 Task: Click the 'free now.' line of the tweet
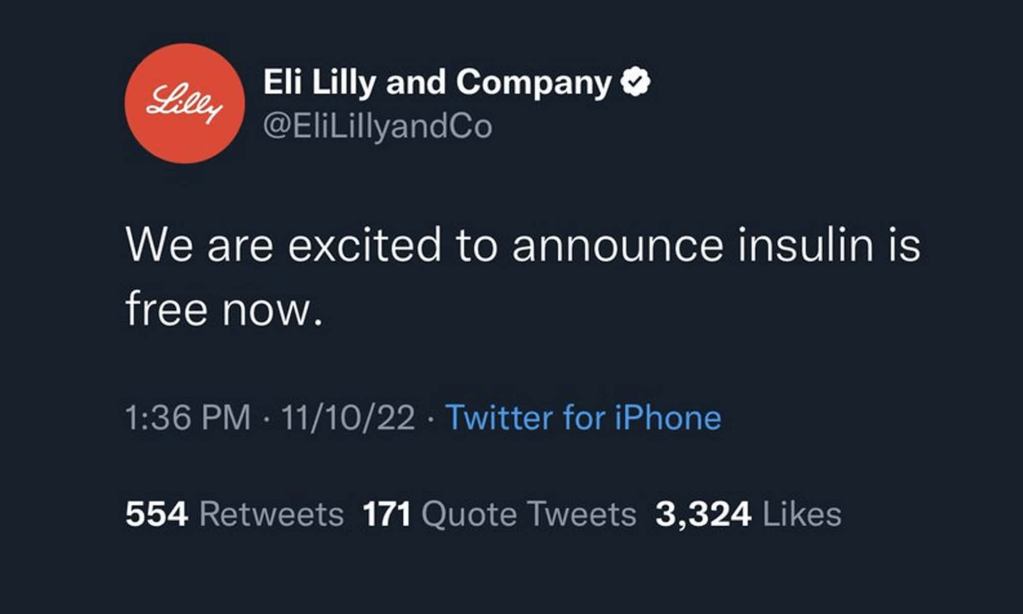click(224, 309)
